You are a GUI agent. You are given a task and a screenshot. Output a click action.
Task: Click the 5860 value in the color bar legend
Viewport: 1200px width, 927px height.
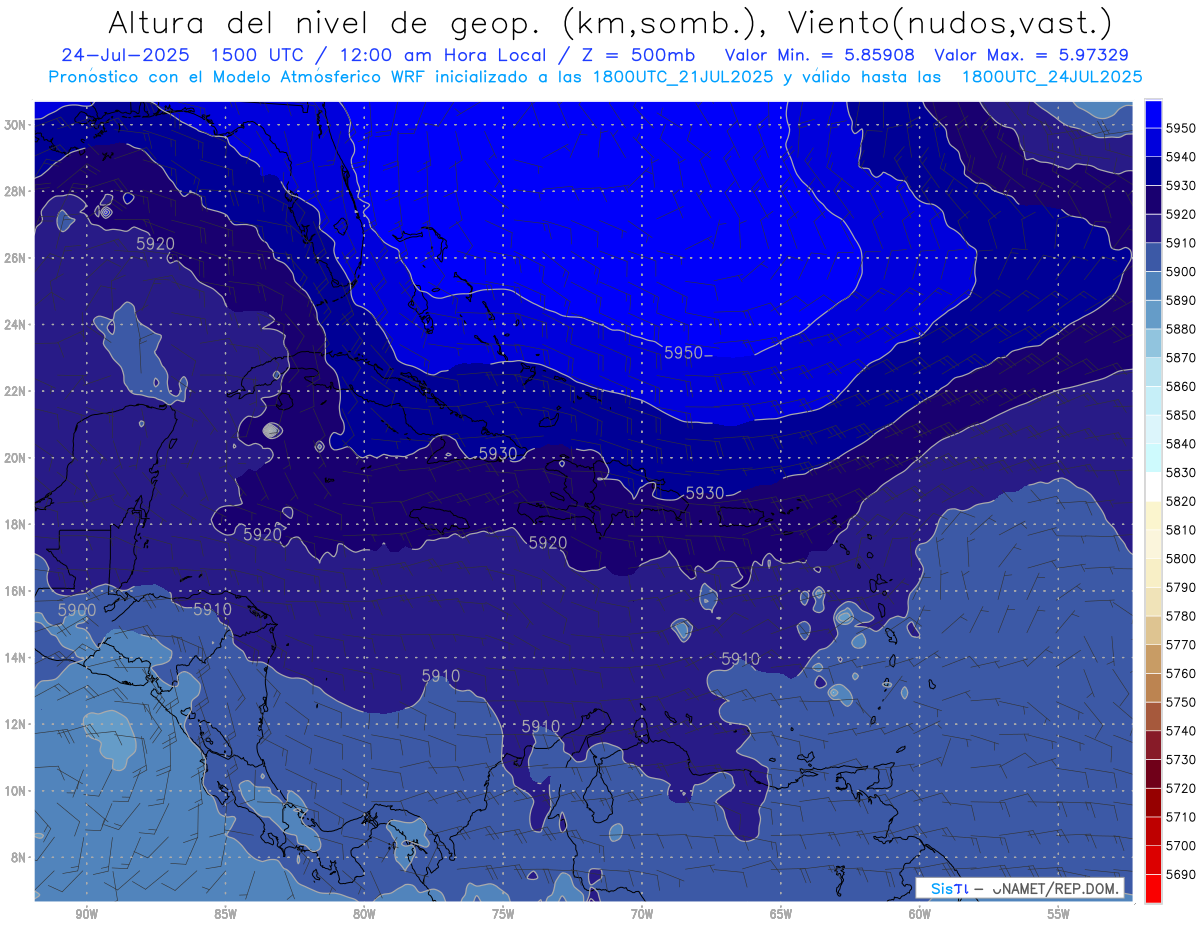[x=1180, y=386]
